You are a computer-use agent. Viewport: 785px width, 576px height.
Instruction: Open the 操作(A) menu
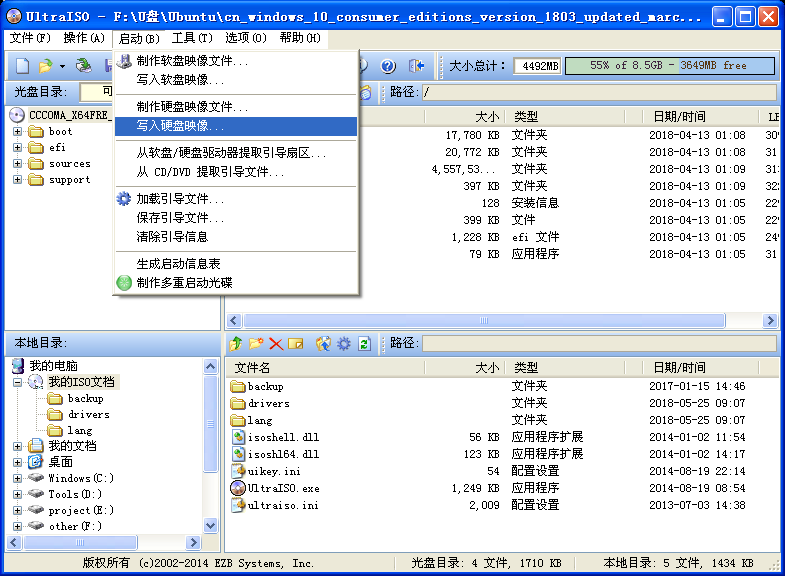pyautogui.click(x=84, y=38)
